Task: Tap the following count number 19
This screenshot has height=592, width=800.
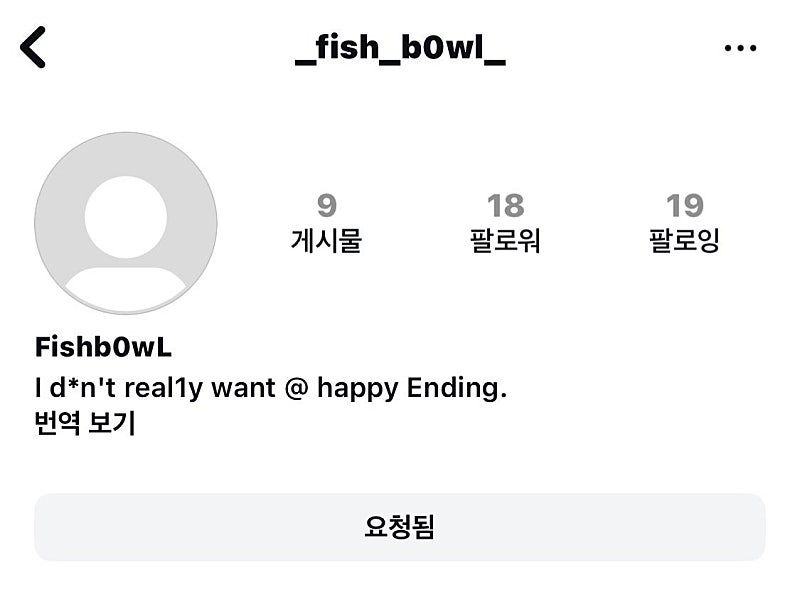Action: click(x=684, y=206)
